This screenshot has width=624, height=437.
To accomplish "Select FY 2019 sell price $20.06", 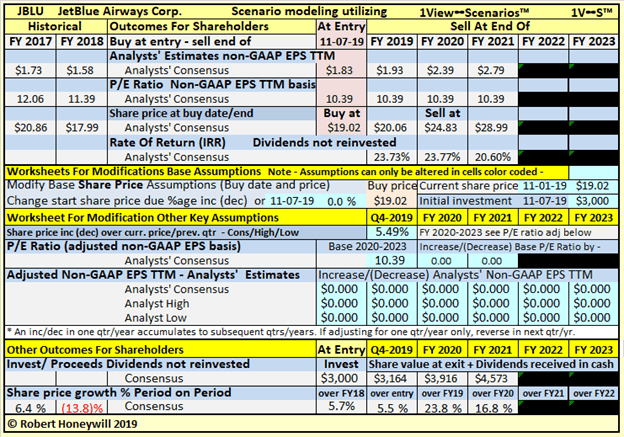I will coord(390,128).
